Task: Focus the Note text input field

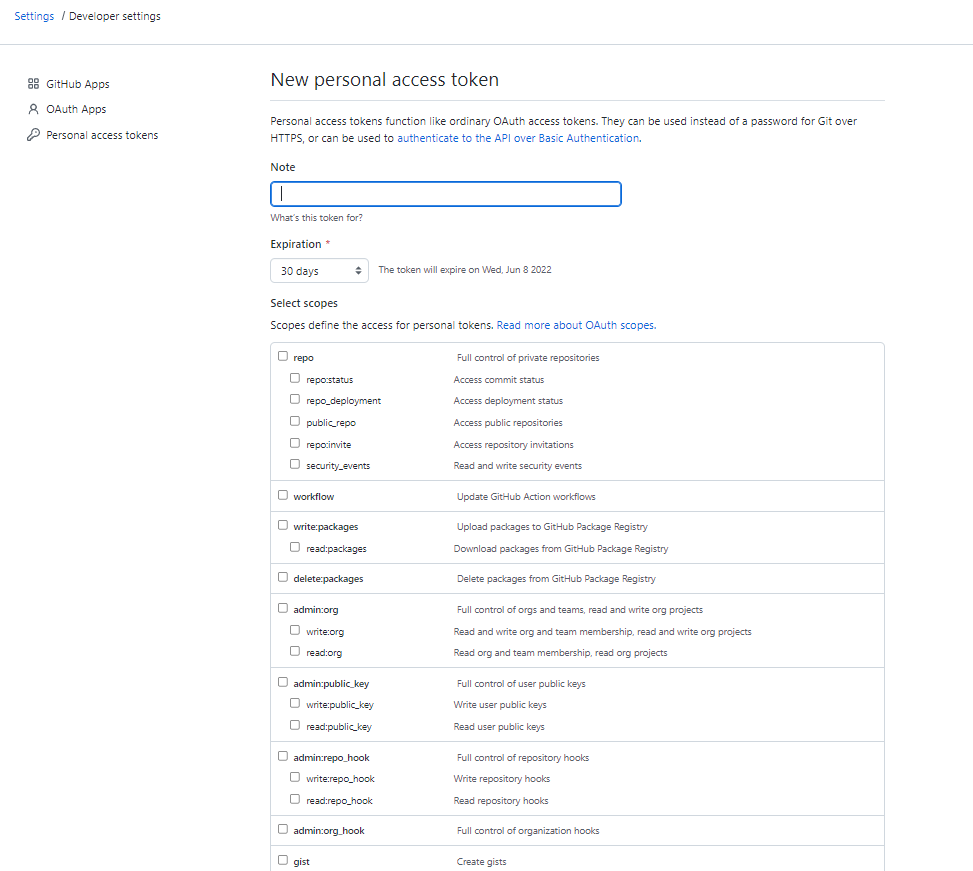Action: point(446,194)
